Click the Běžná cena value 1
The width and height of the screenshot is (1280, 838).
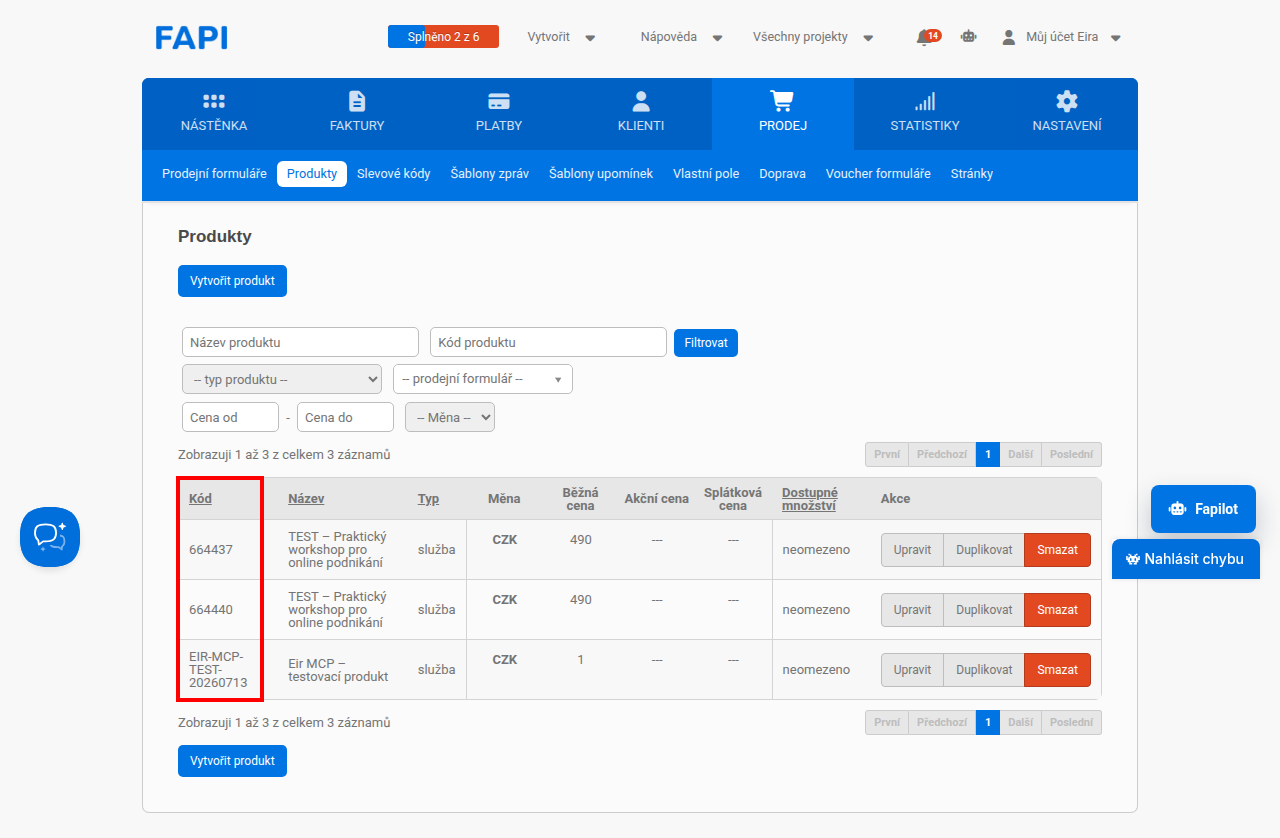[x=580, y=660]
